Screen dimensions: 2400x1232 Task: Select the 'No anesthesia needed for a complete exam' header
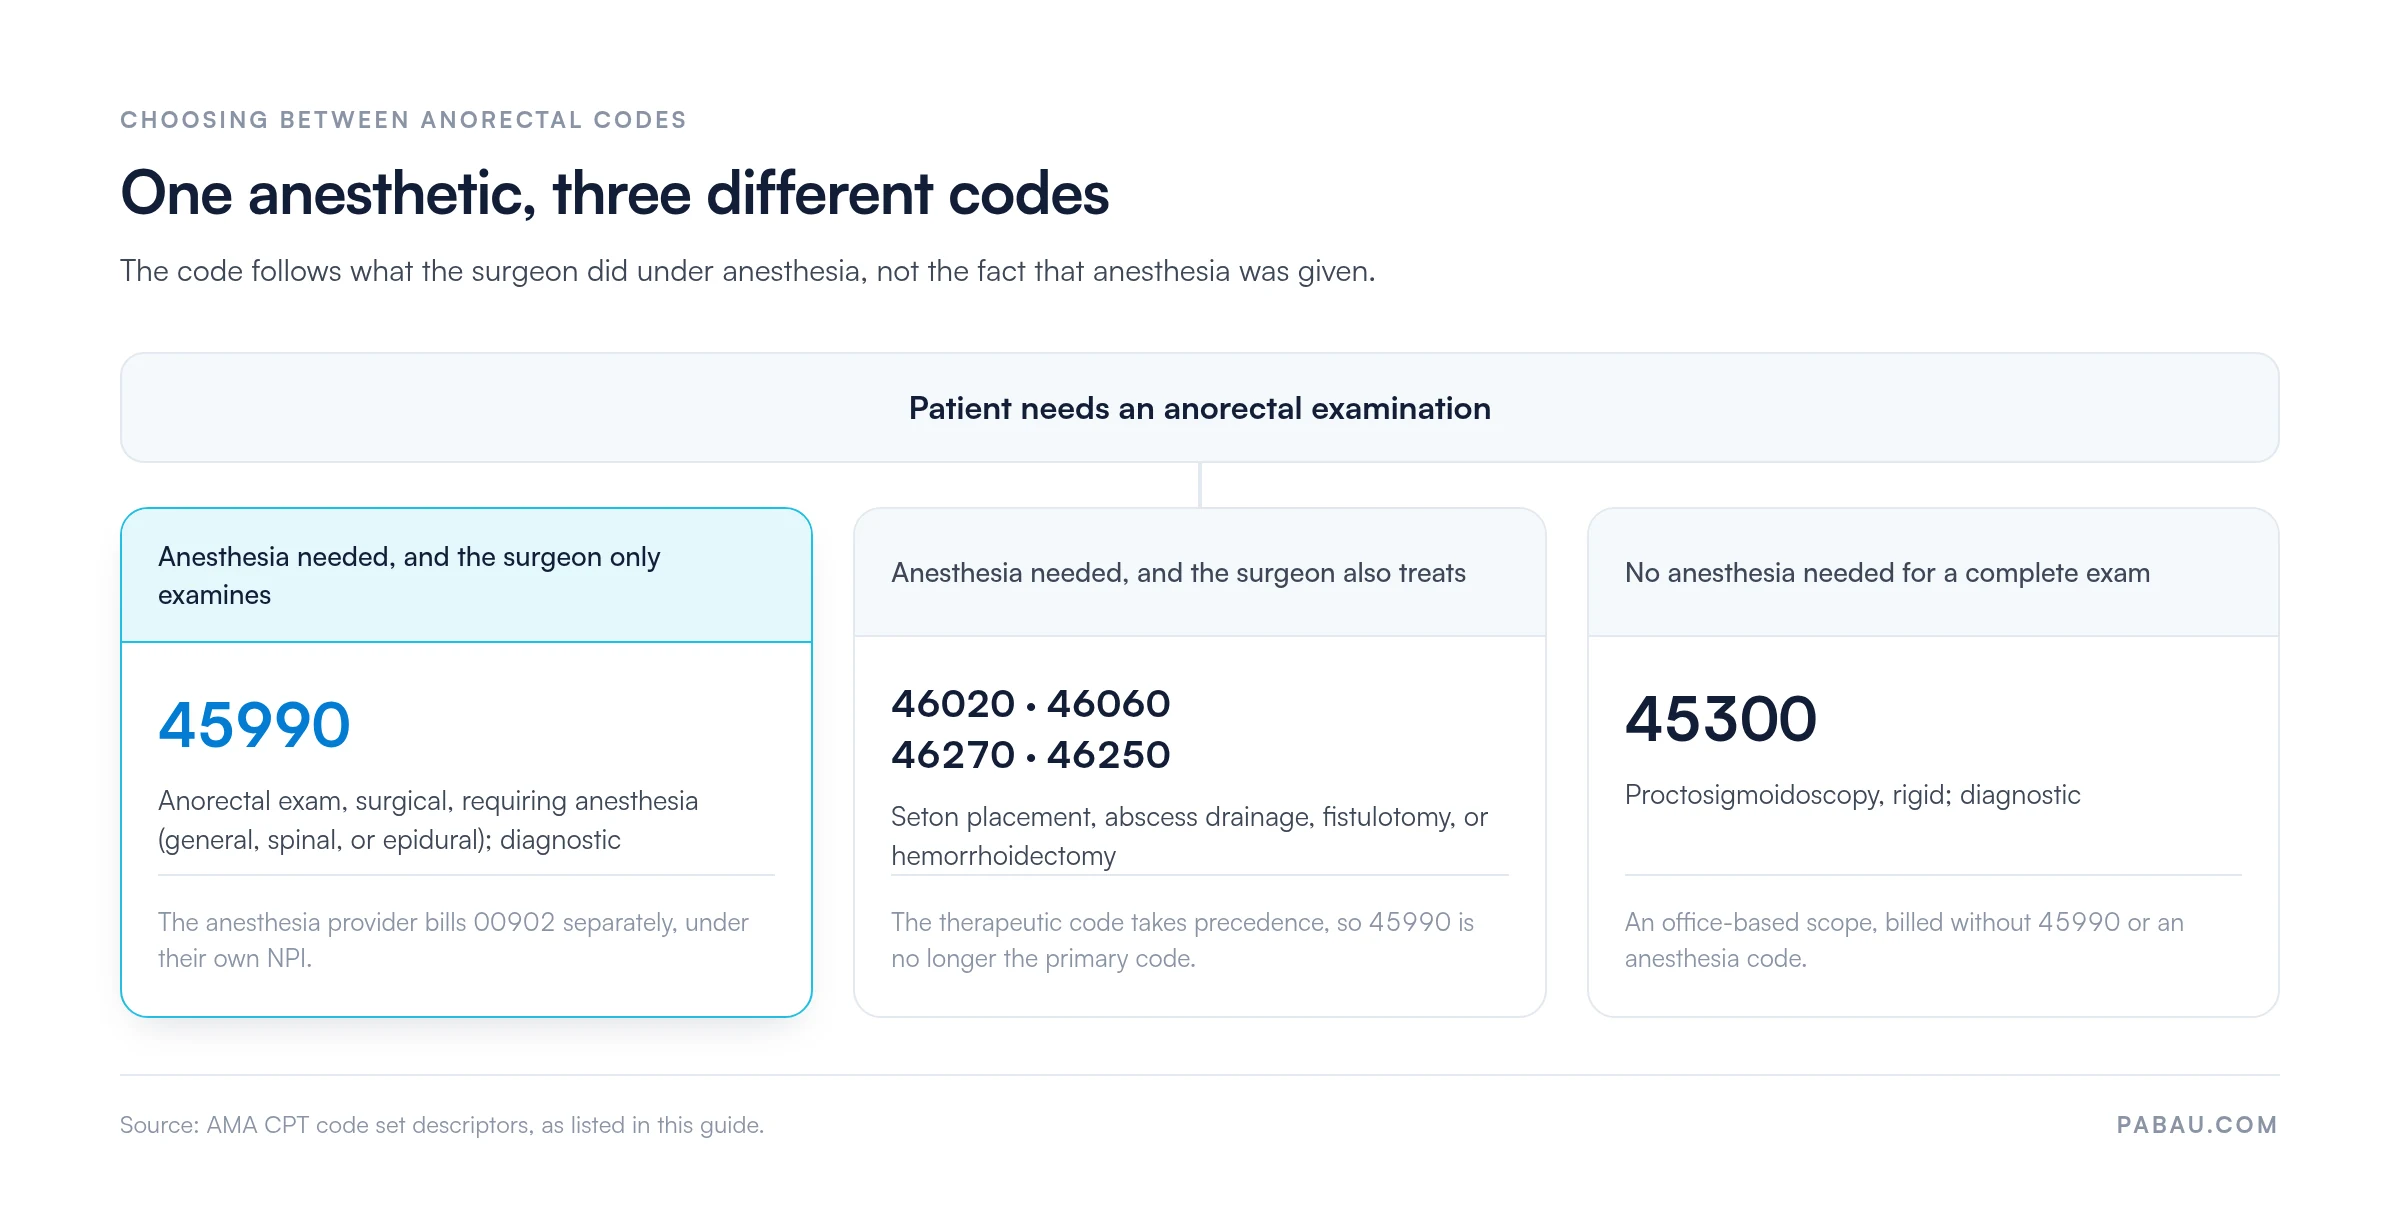(x=1932, y=572)
